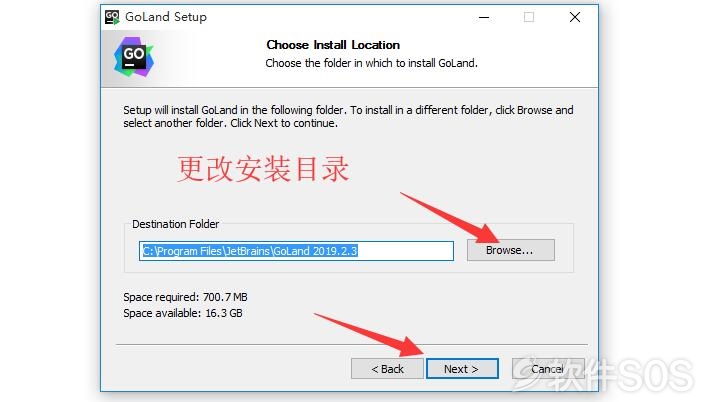Click the Space available 16.3 GB label

tap(183, 313)
